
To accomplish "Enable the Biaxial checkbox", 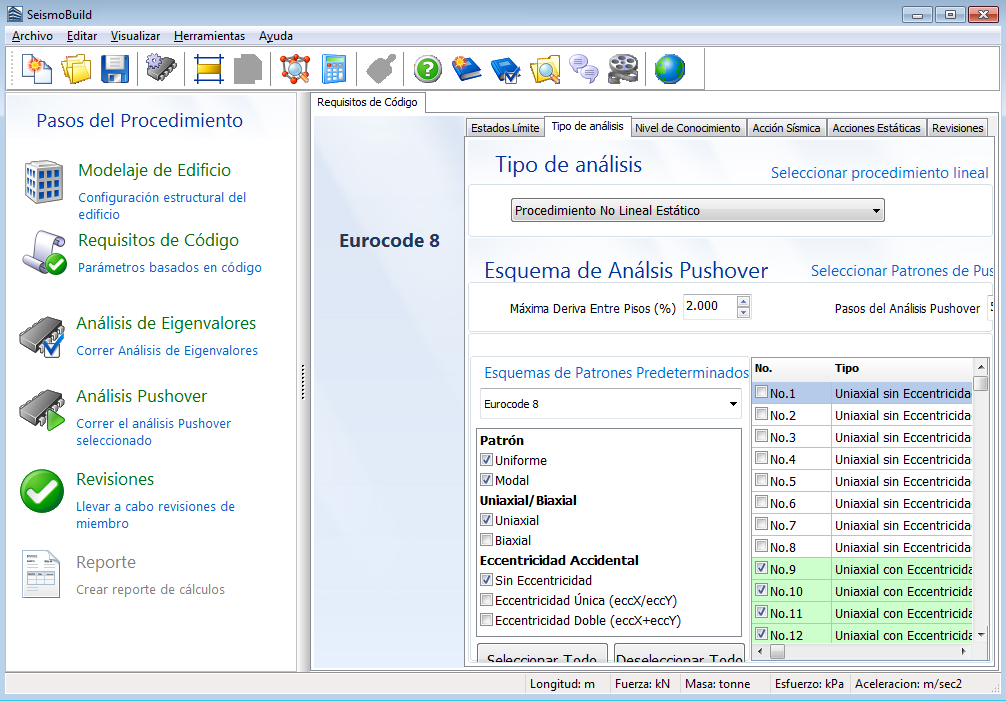I will pos(487,540).
